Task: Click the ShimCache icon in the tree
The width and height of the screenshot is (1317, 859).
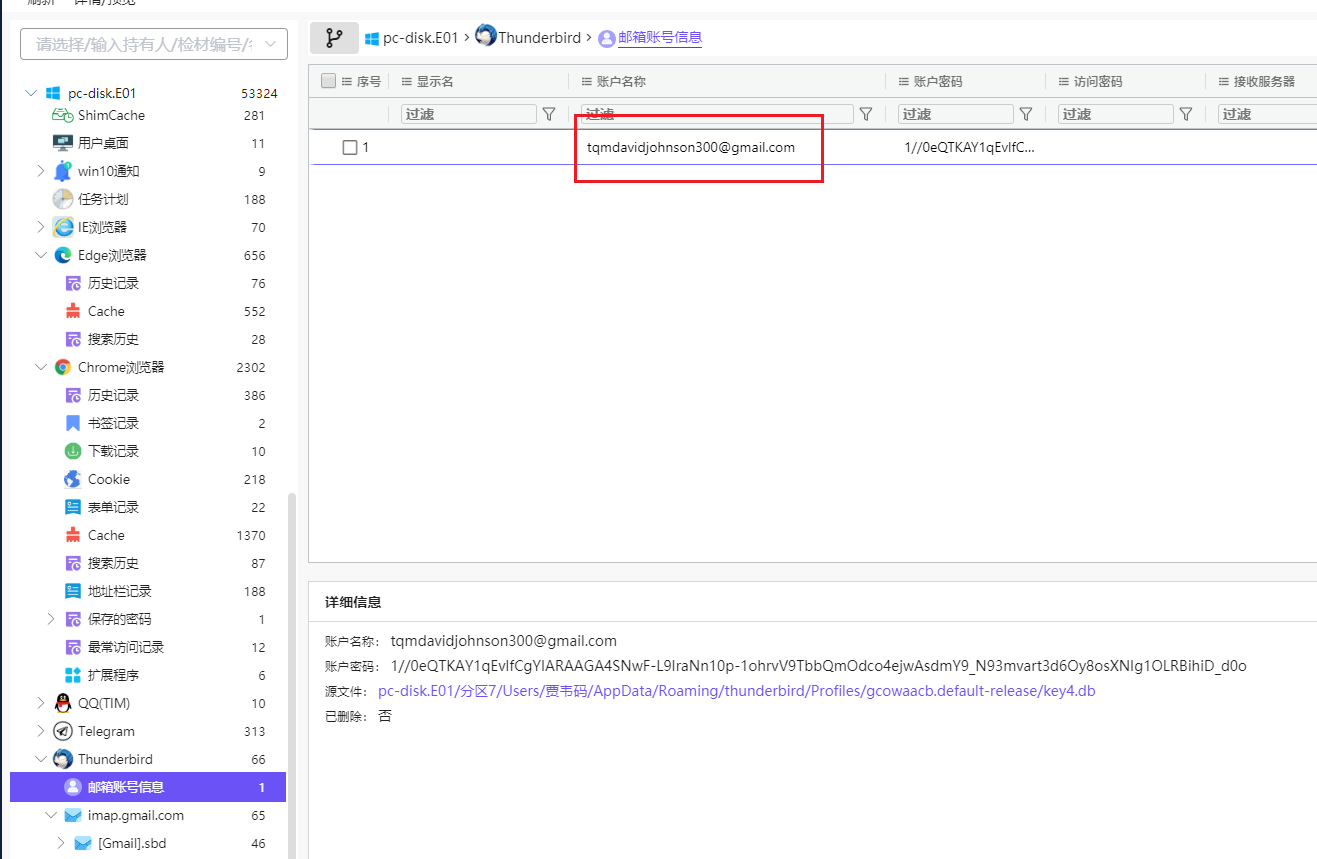Action: 62,115
